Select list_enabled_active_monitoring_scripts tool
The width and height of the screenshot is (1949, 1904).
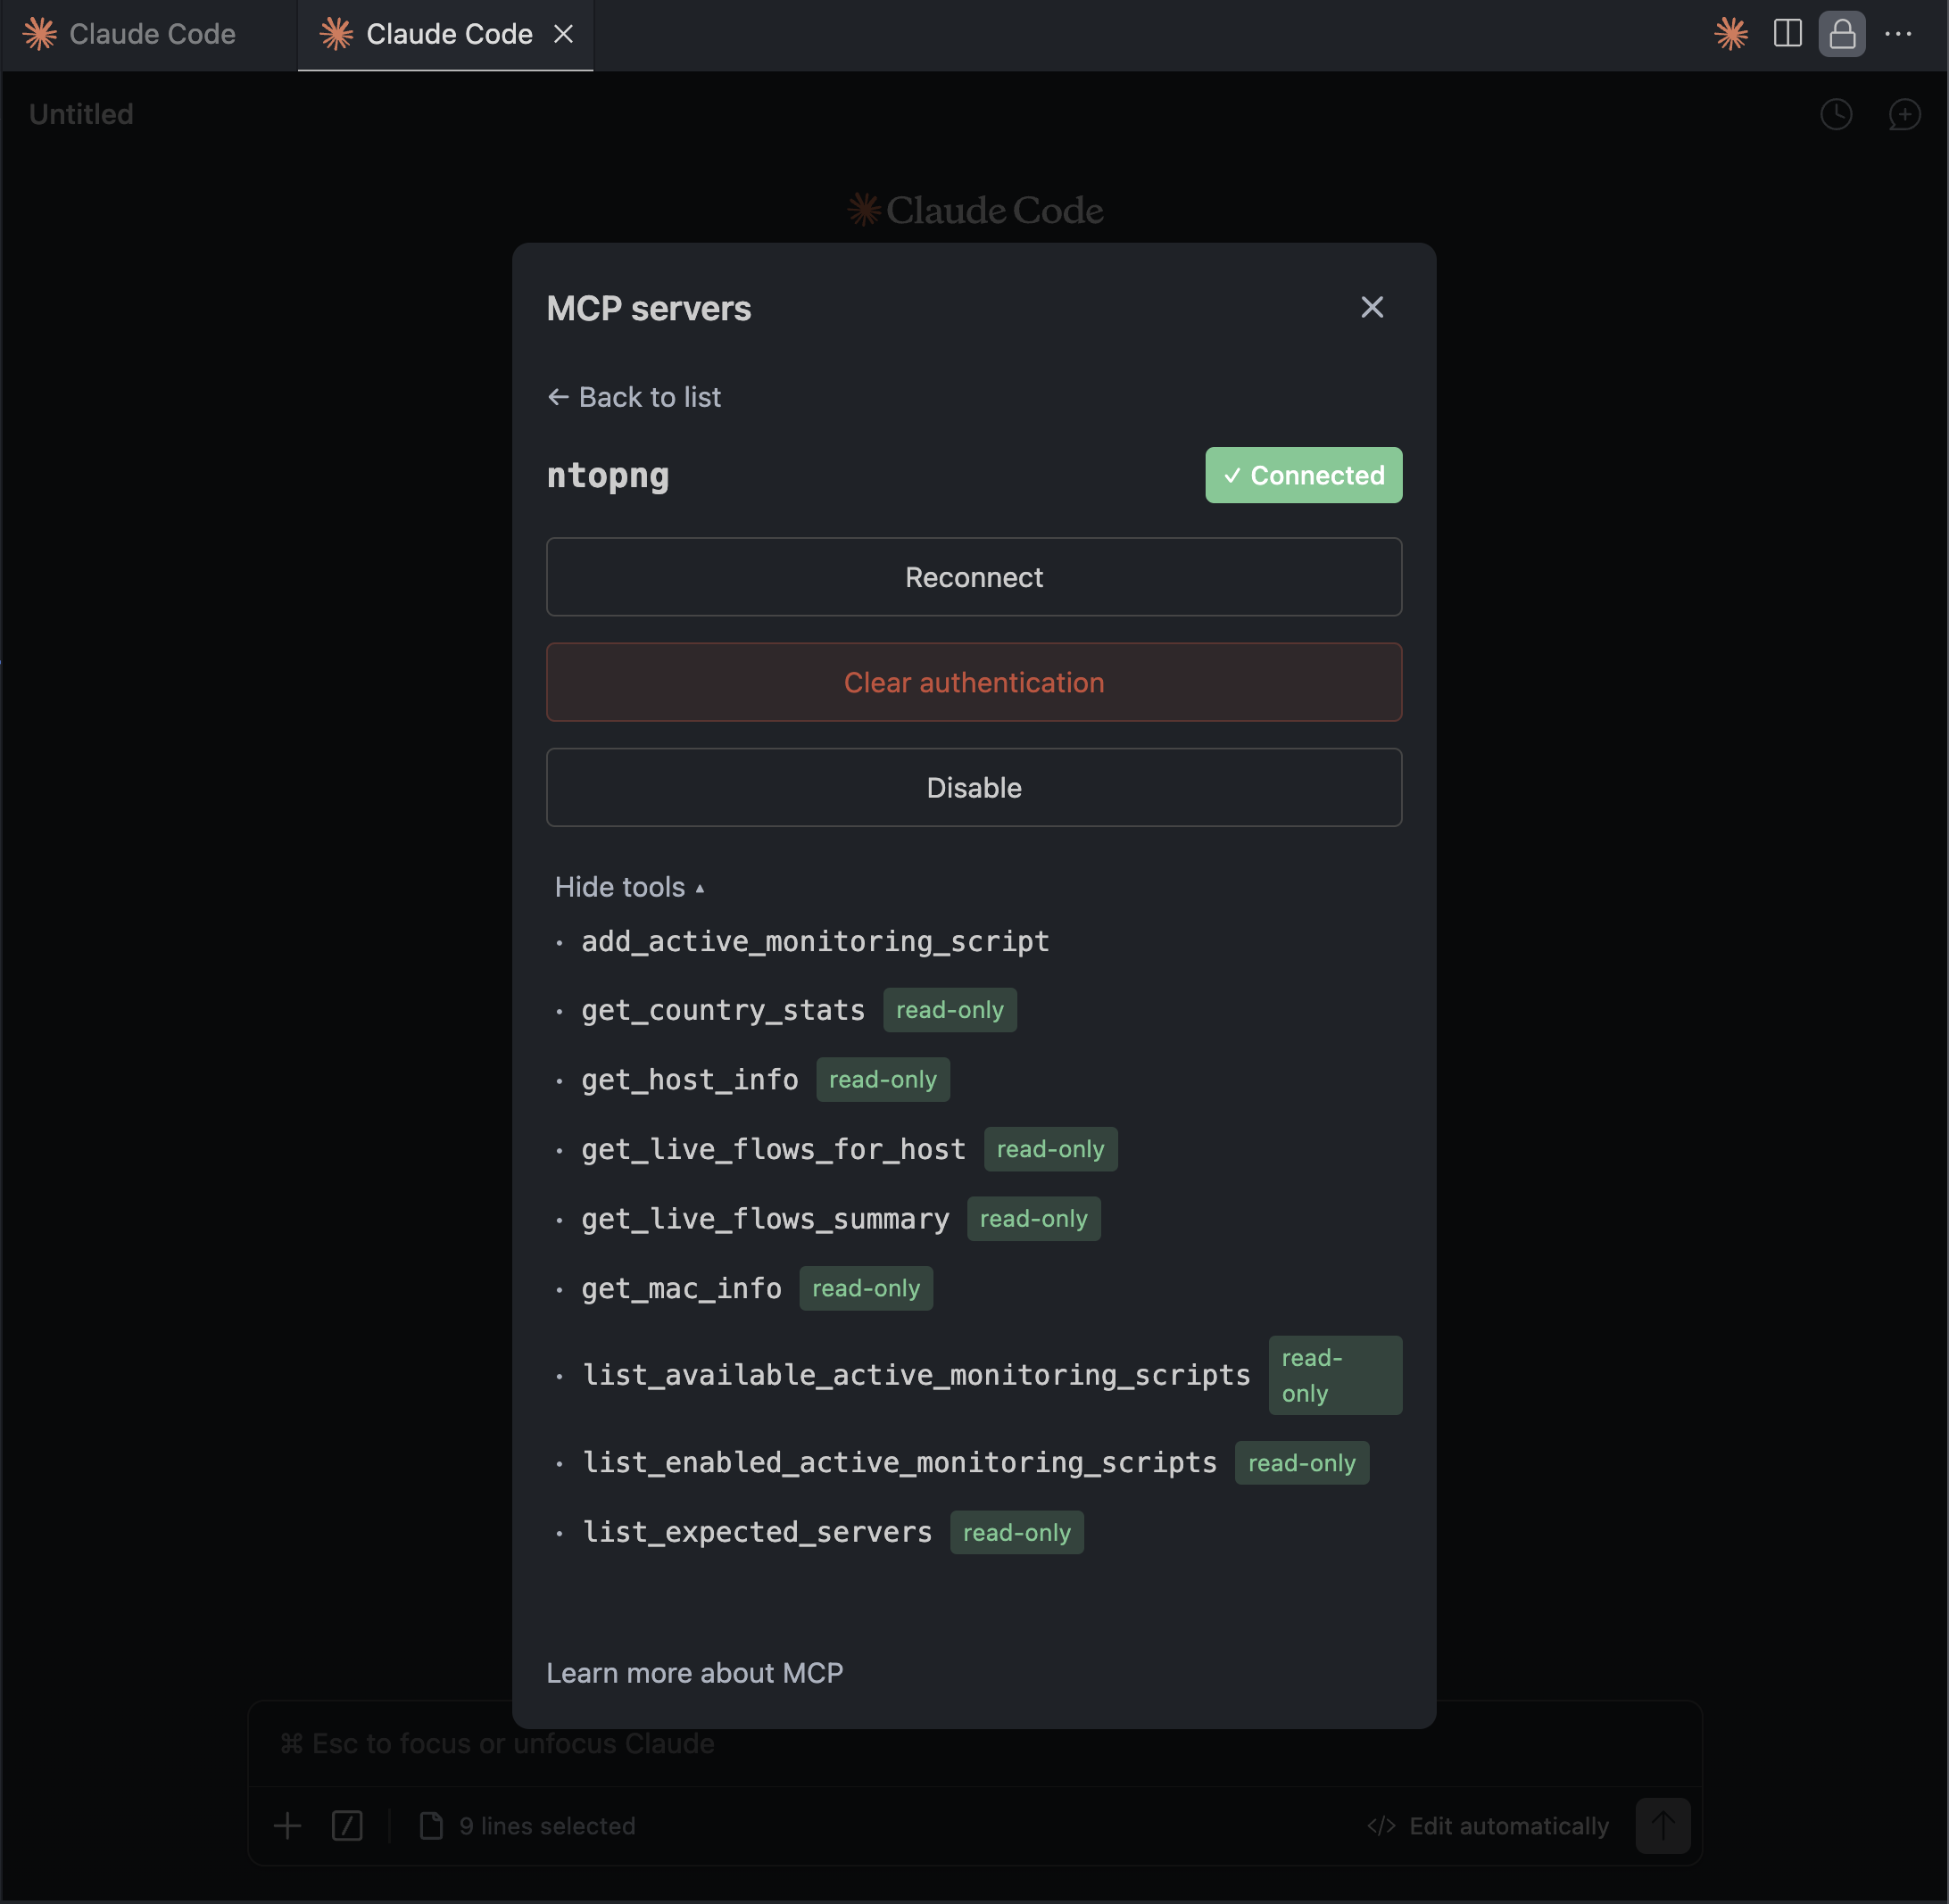click(899, 1462)
